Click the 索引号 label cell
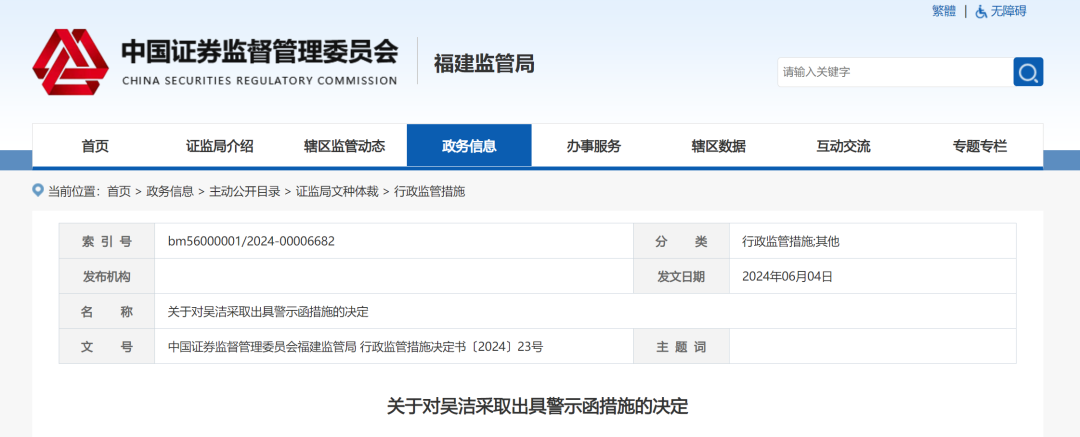The width and height of the screenshot is (1080, 437). pos(107,241)
